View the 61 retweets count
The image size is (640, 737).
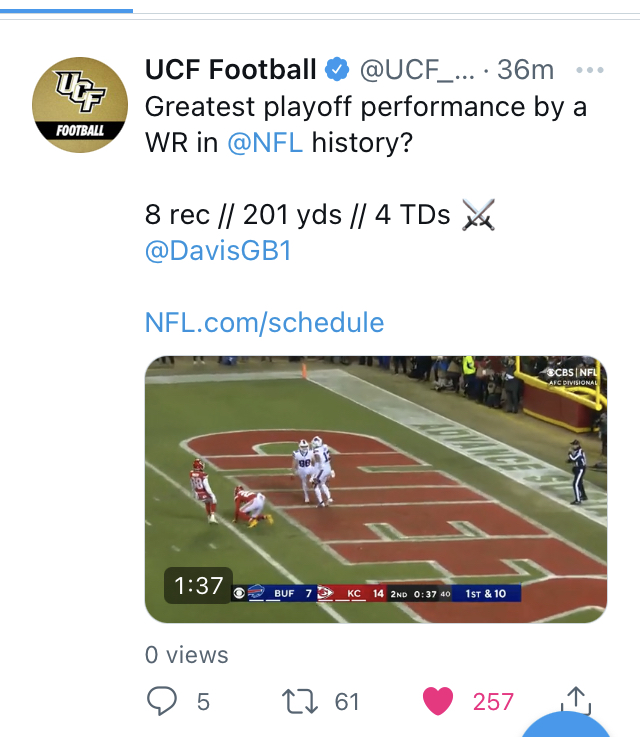pyautogui.click(x=347, y=702)
